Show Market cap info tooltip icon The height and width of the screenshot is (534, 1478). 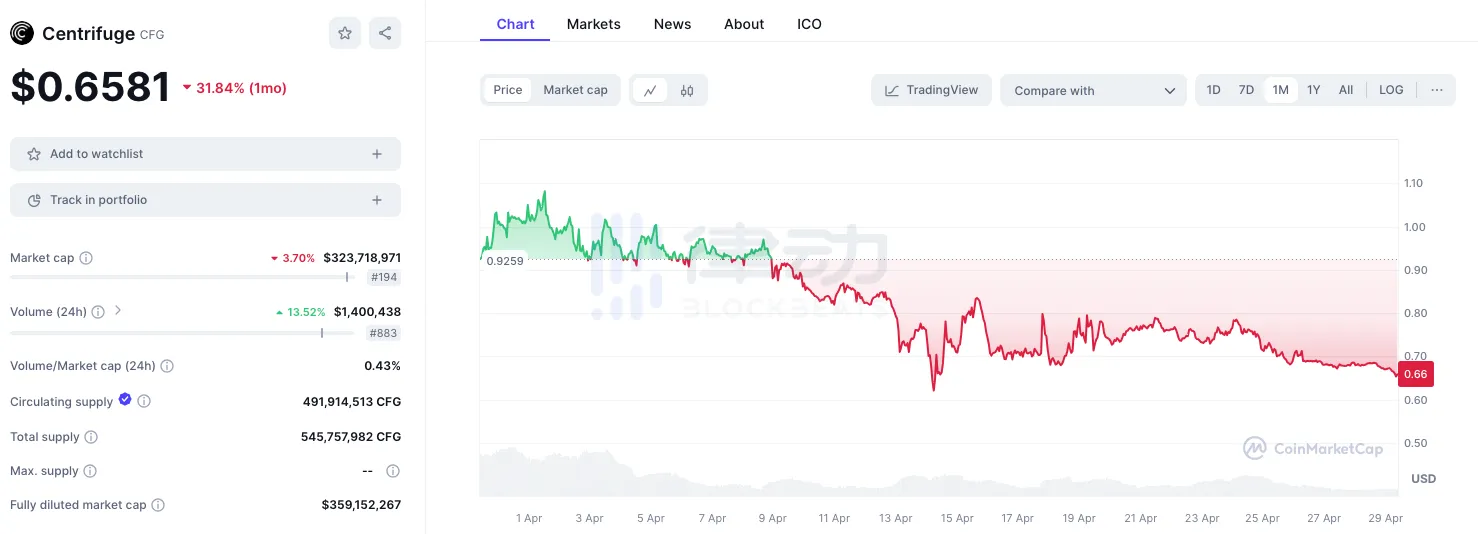tap(86, 258)
